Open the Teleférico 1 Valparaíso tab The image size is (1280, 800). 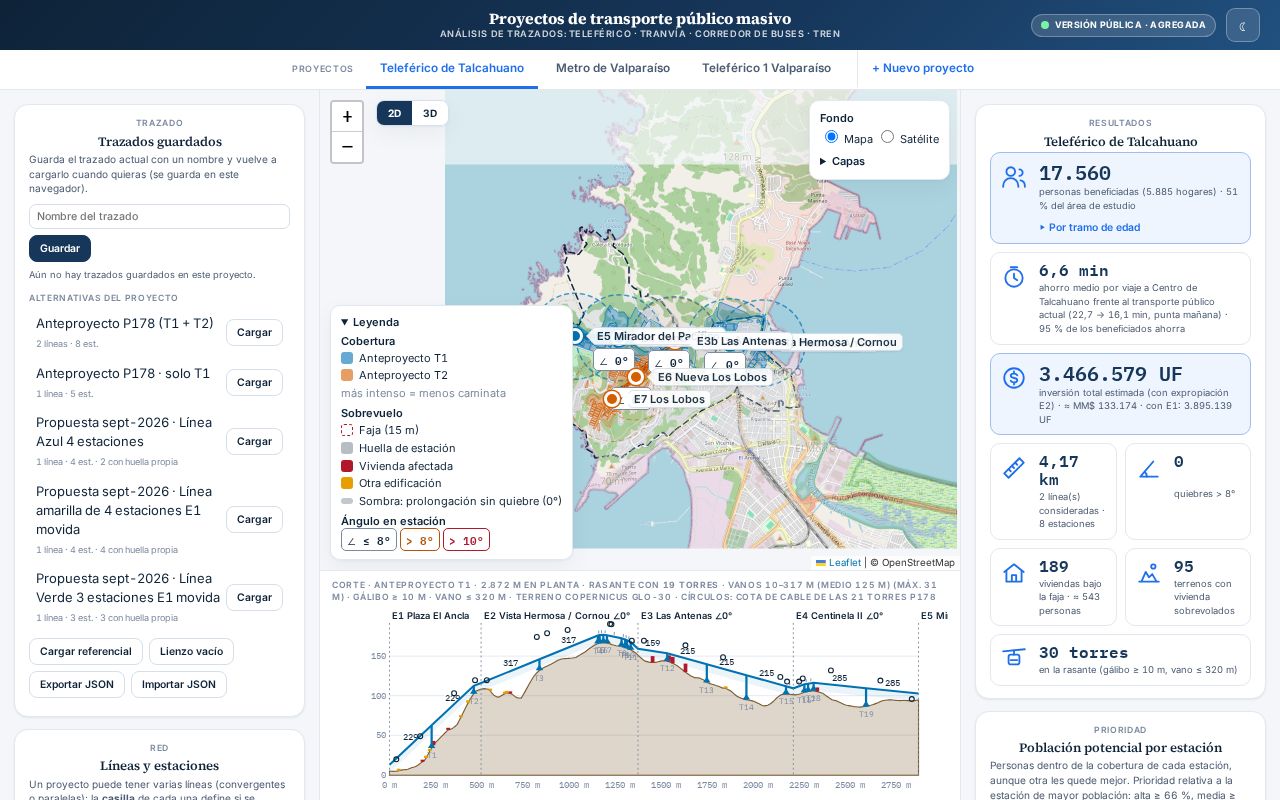pyautogui.click(x=766, y=68)
